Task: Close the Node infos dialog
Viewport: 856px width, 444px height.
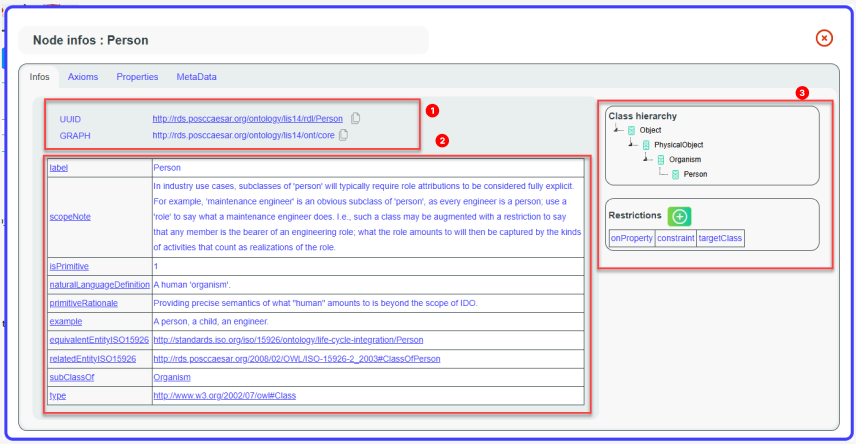Action: click(x=824, y=38)
